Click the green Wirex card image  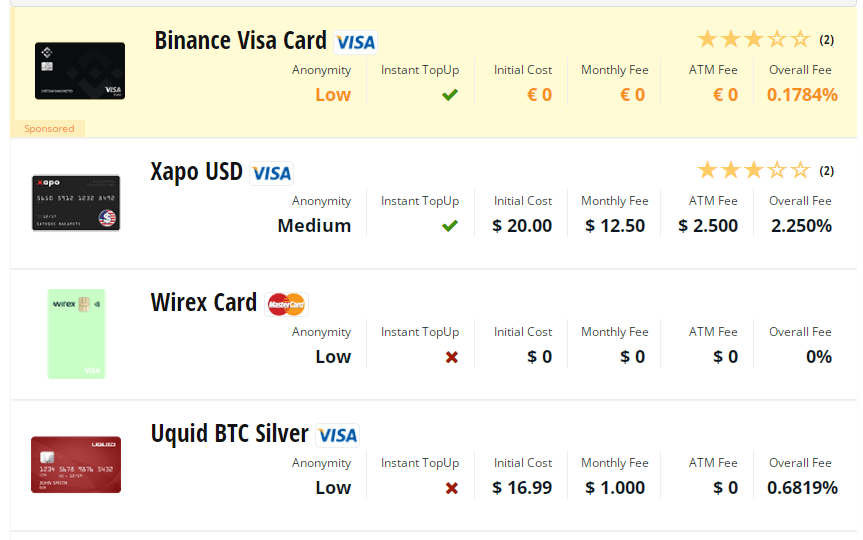(x=76, y=334)
